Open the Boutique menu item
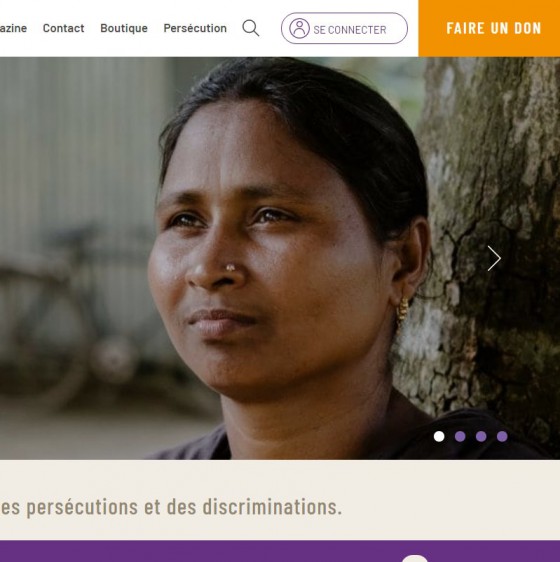This screenshot has height=562, width=560. coord(124,28)
